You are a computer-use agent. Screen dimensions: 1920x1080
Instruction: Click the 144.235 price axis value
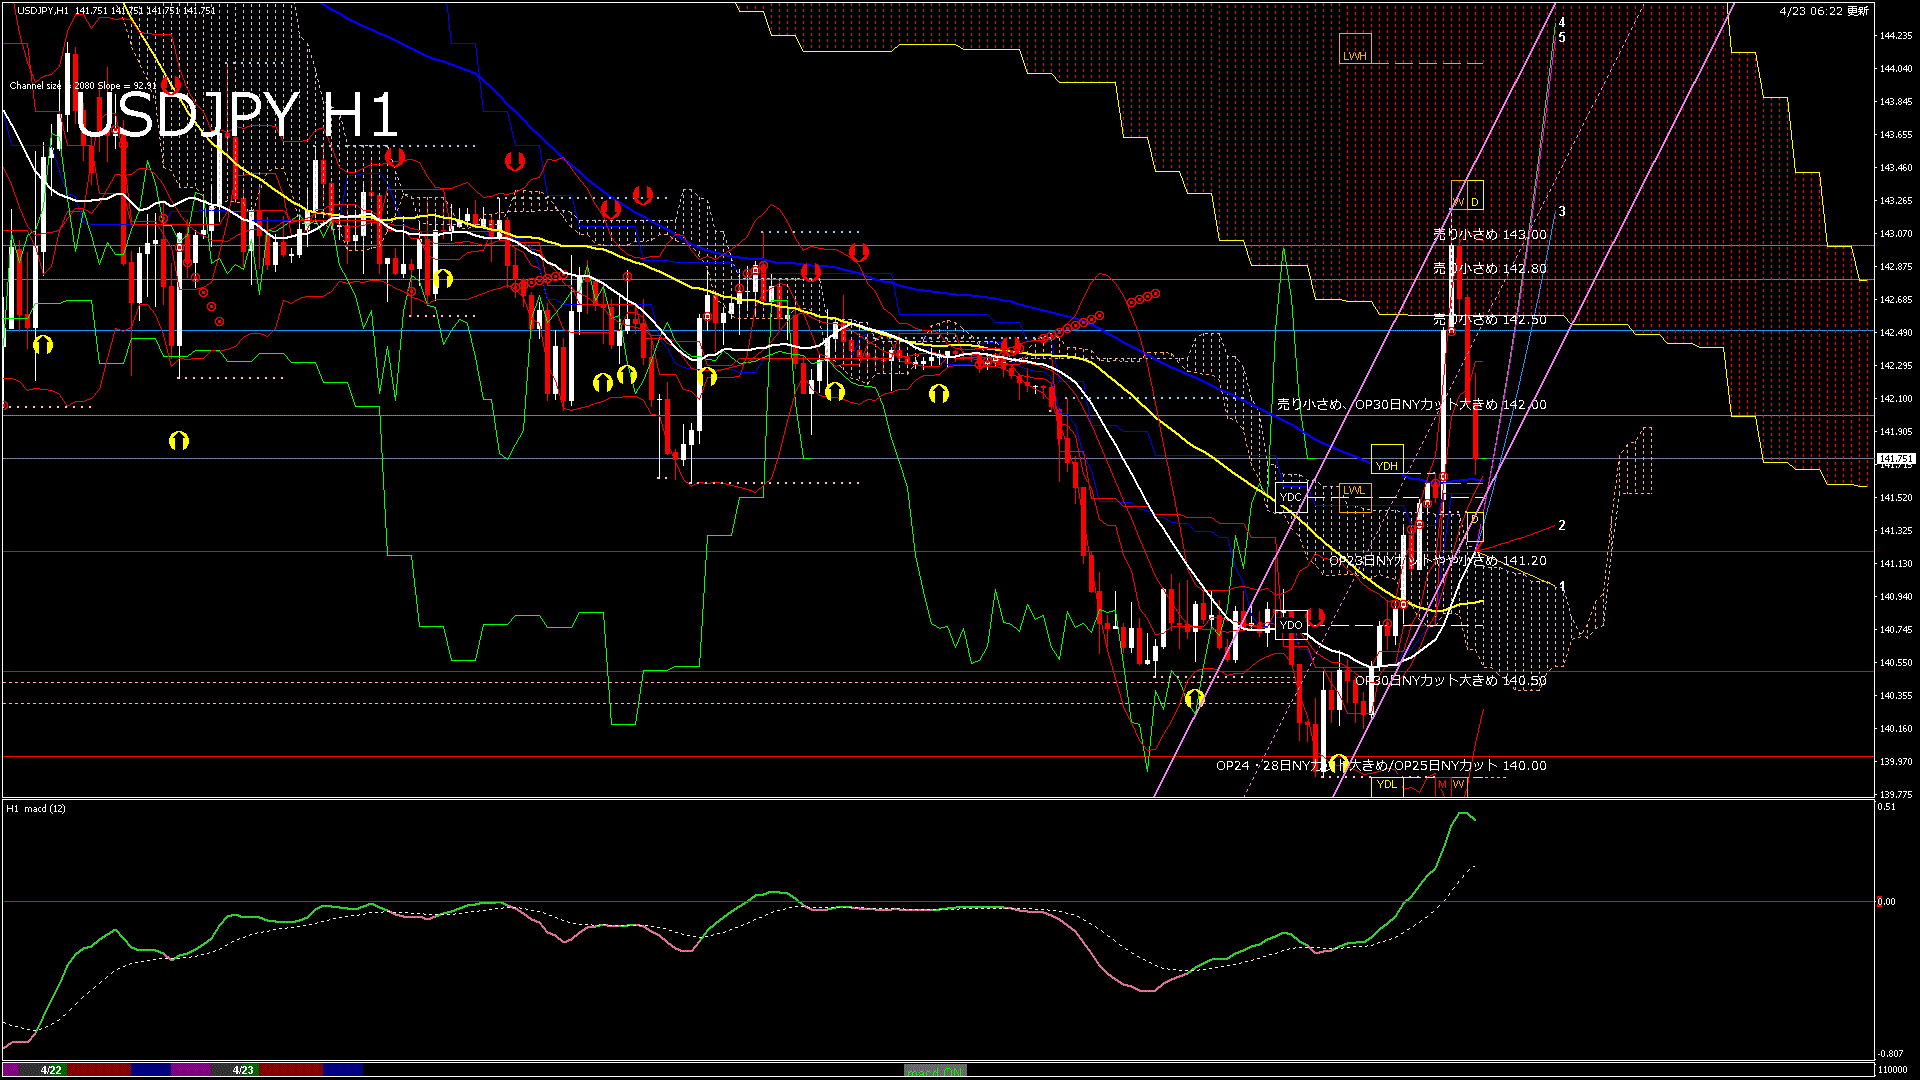1896,36
